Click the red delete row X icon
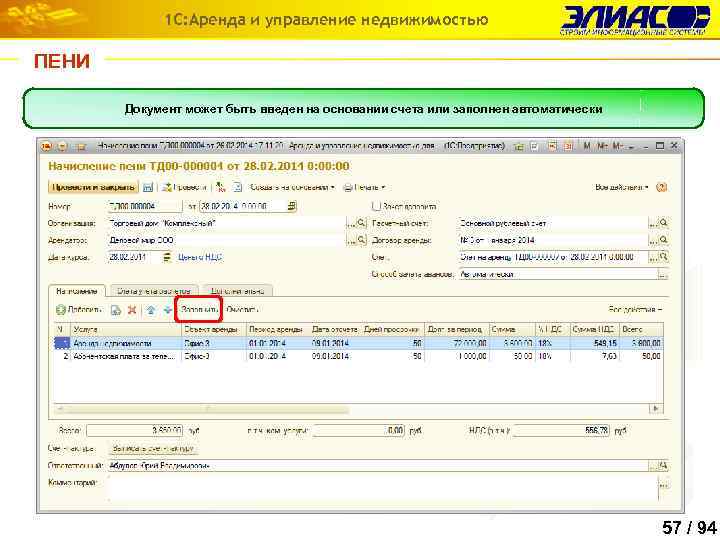 (x=132, y=310)
